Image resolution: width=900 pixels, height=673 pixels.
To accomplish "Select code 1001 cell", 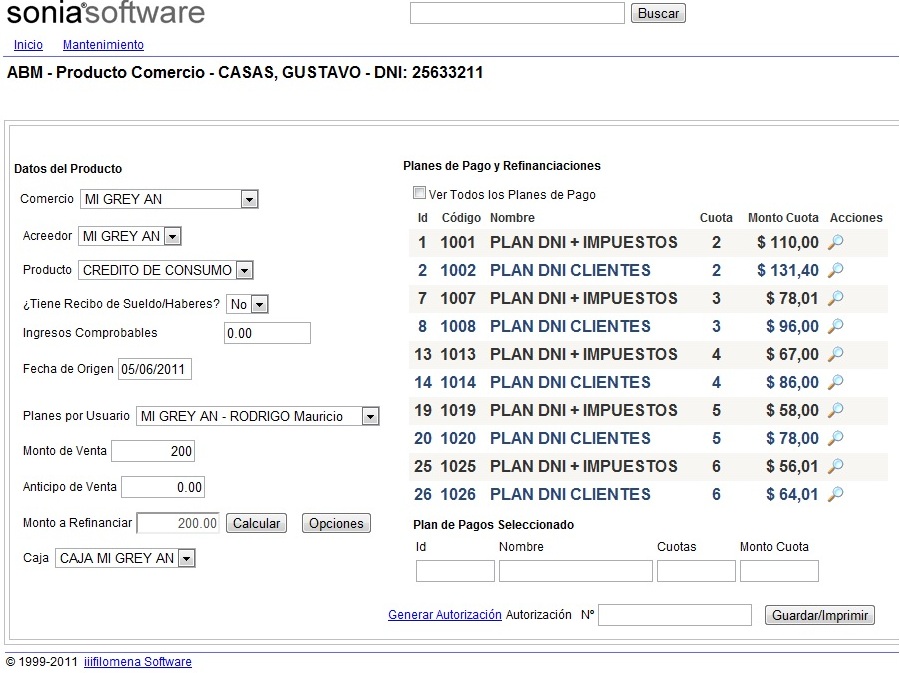I will coord(458,242).
